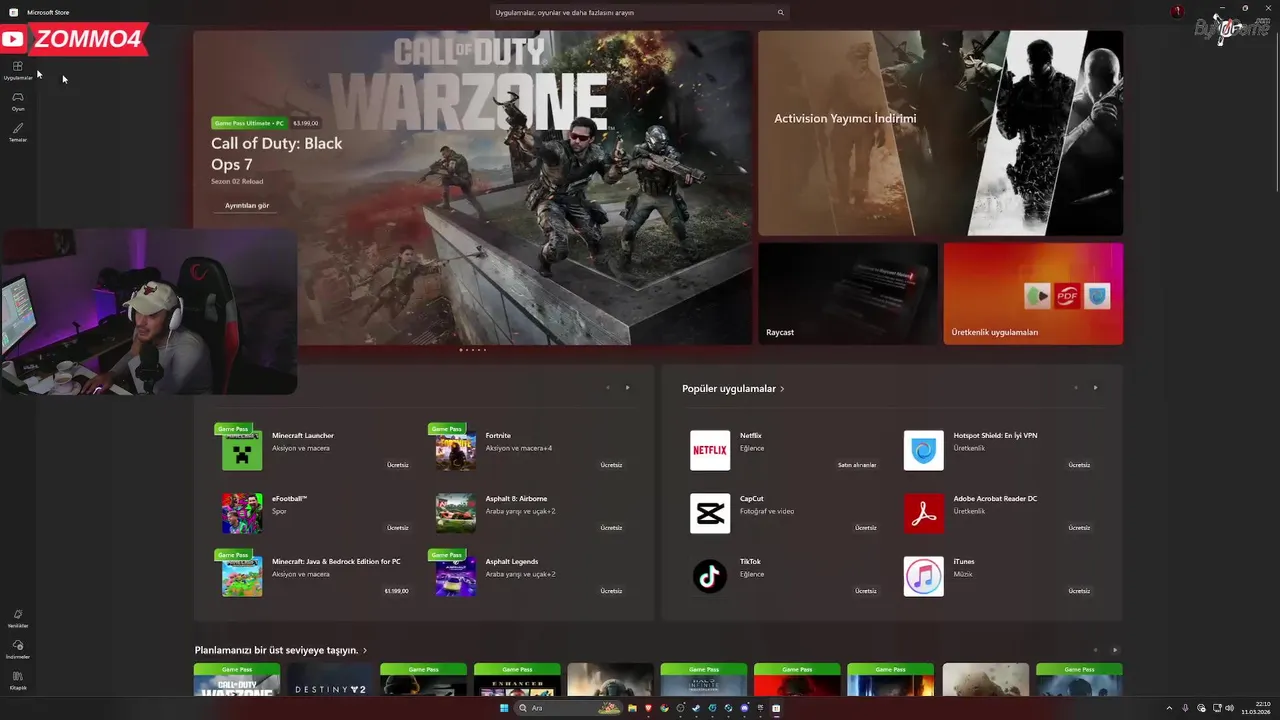Open the Temalar themes section
Viewport: 1280px width, 720px height.
pos(18,132)
